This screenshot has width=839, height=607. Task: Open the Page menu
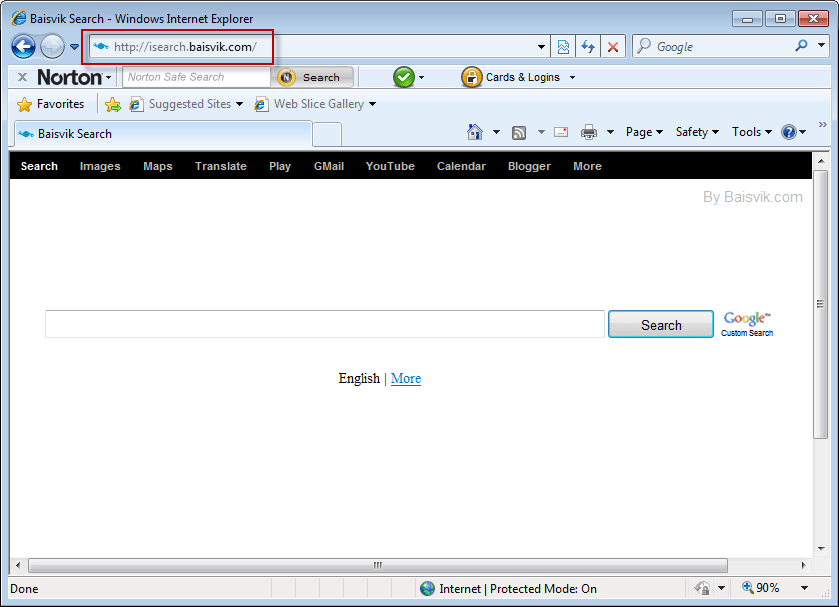click(644, 132)
